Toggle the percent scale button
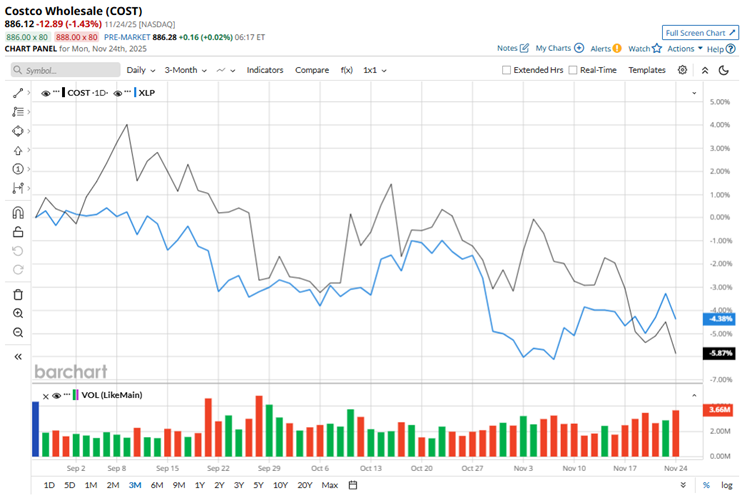 pyautogui.click(x=706, y=485)
